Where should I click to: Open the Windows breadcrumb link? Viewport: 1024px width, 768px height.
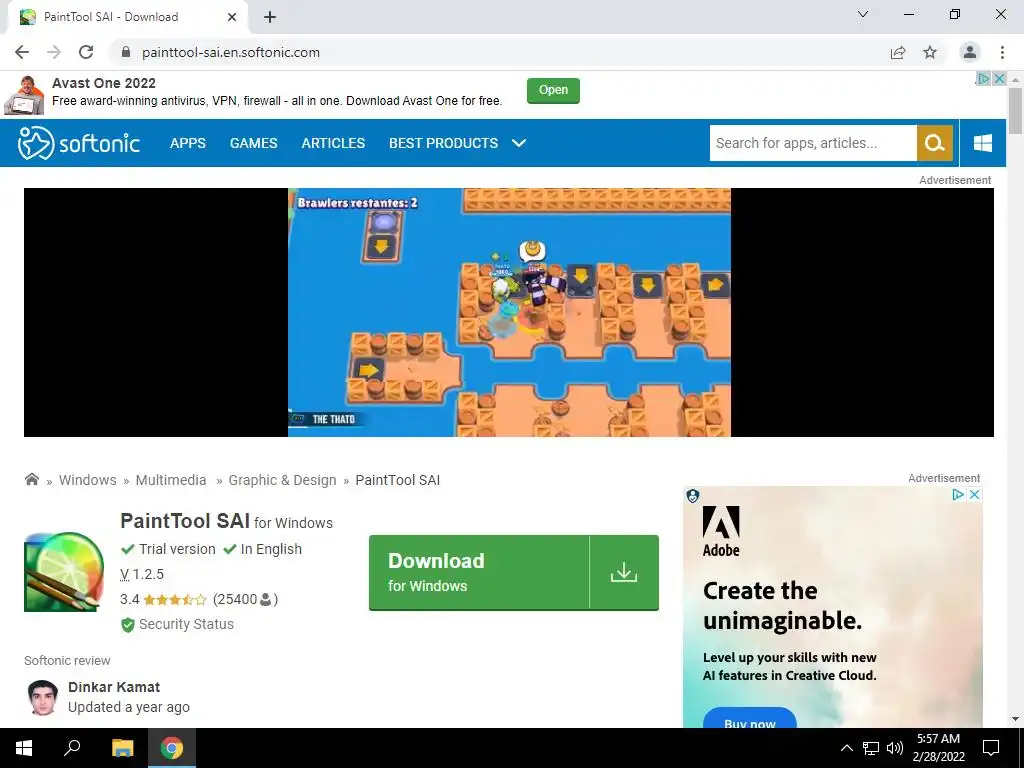point(88,480)
